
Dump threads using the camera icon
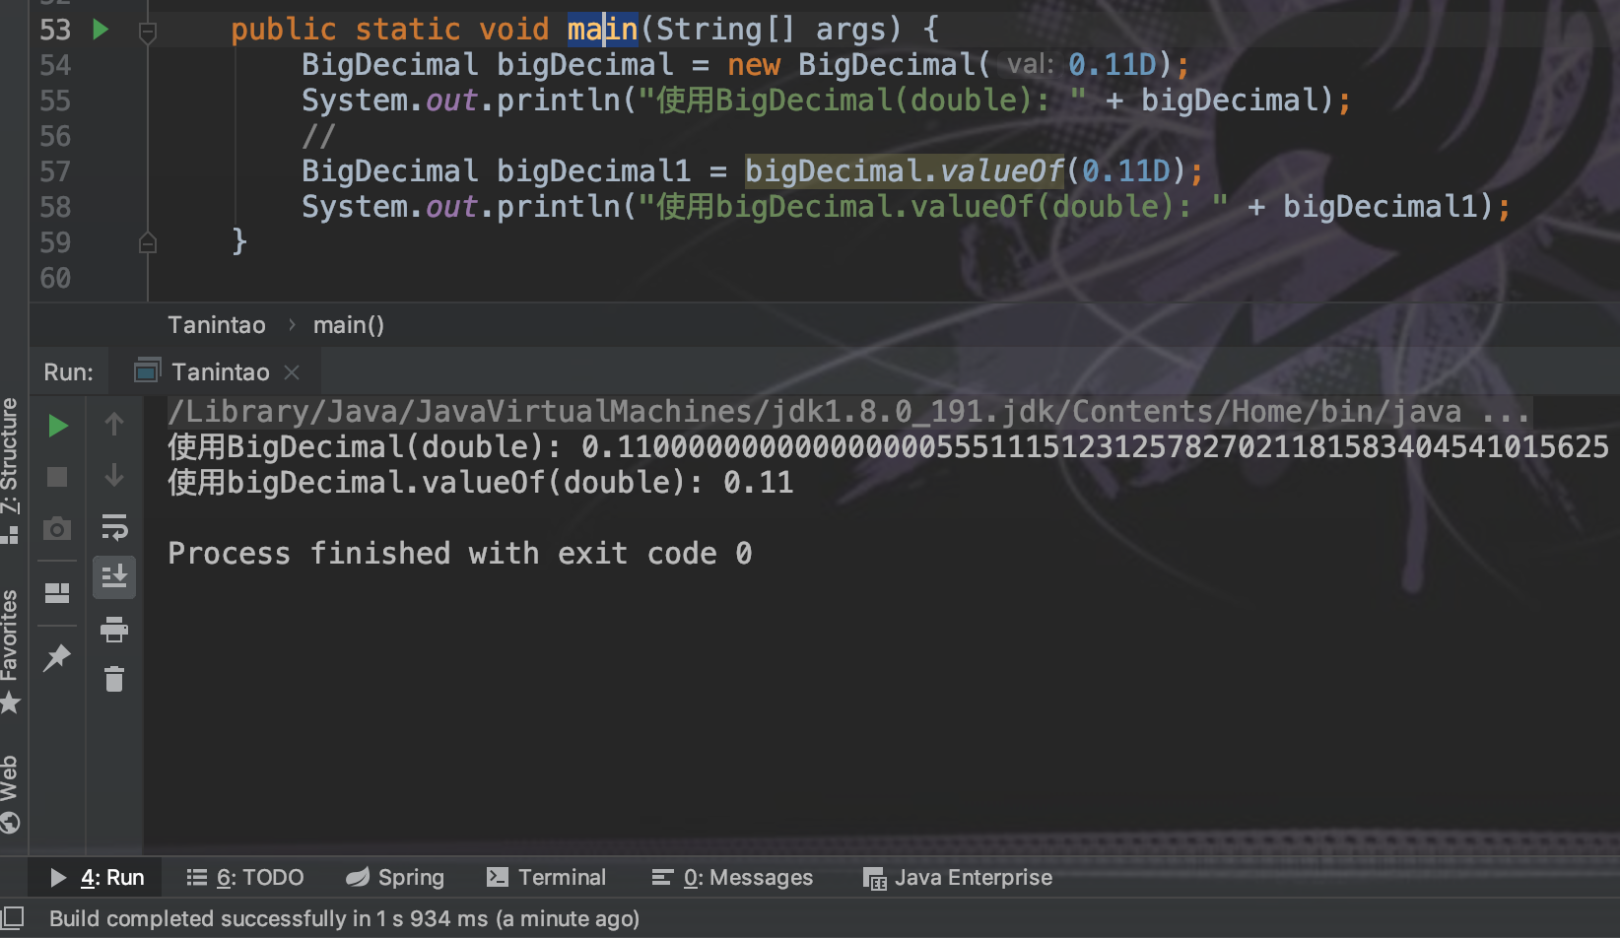click(57, 528)
